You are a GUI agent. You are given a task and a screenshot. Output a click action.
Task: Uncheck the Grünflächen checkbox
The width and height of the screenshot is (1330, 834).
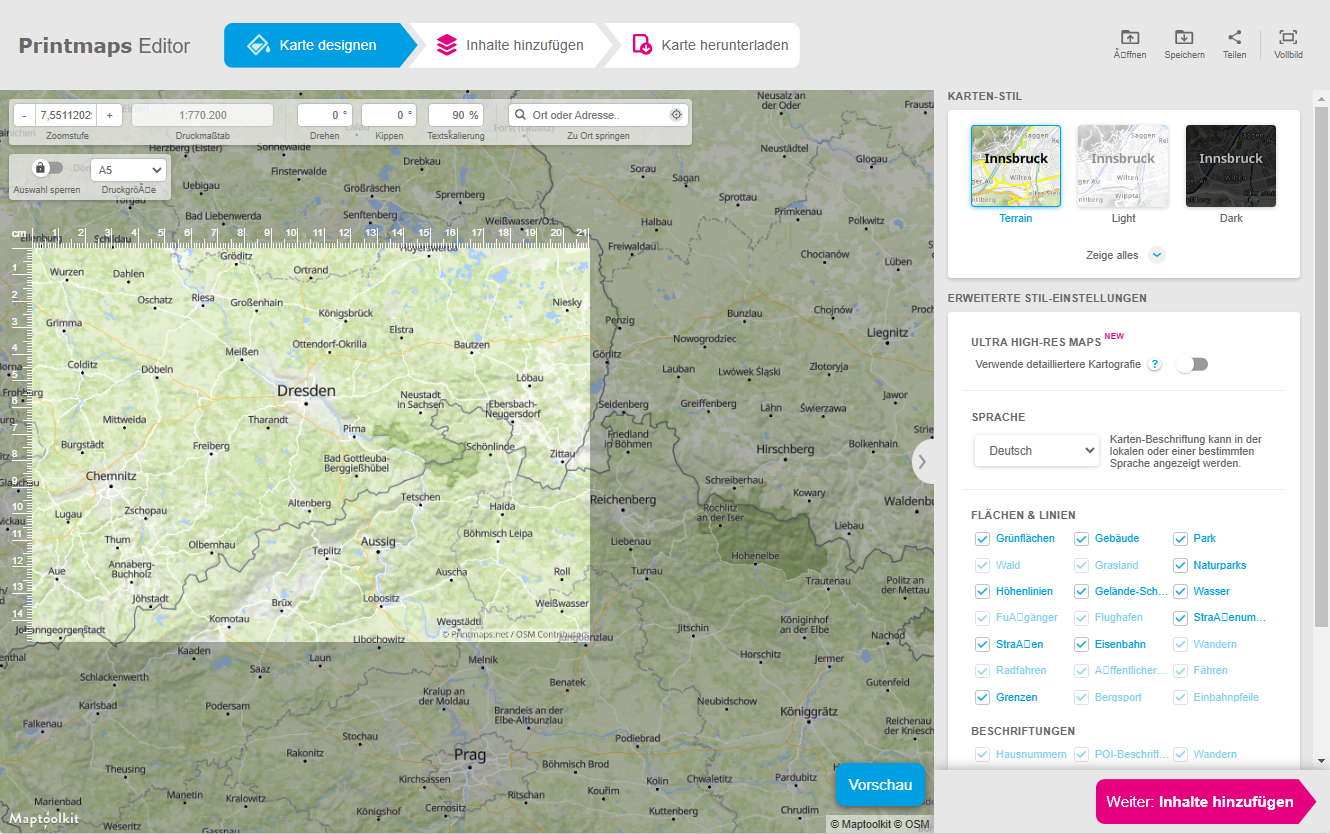click(x=982, y=539)
